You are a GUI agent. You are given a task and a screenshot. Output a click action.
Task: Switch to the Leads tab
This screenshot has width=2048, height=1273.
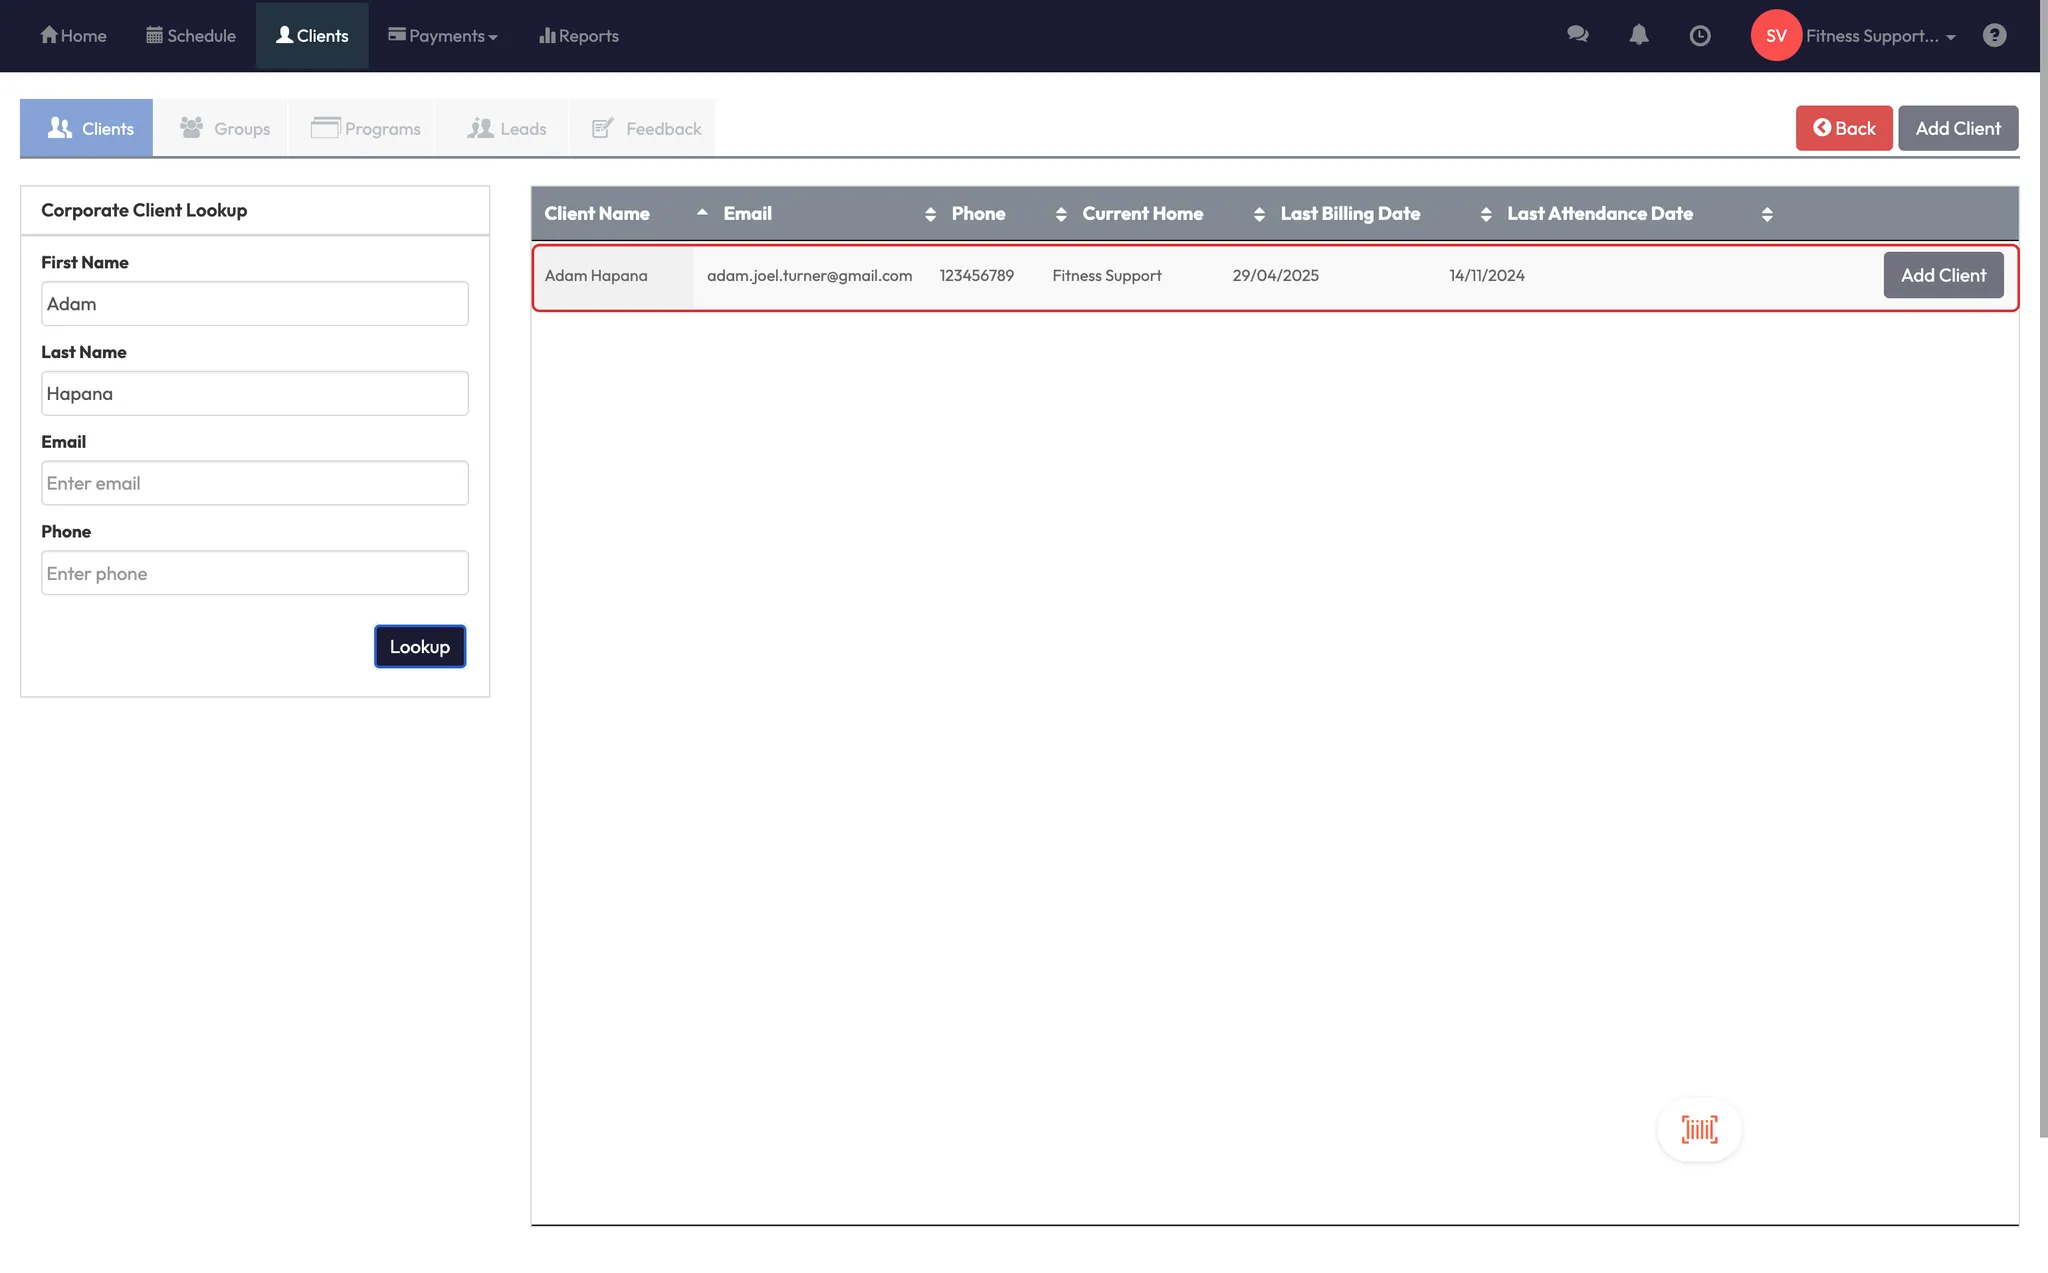coord(506,128)
